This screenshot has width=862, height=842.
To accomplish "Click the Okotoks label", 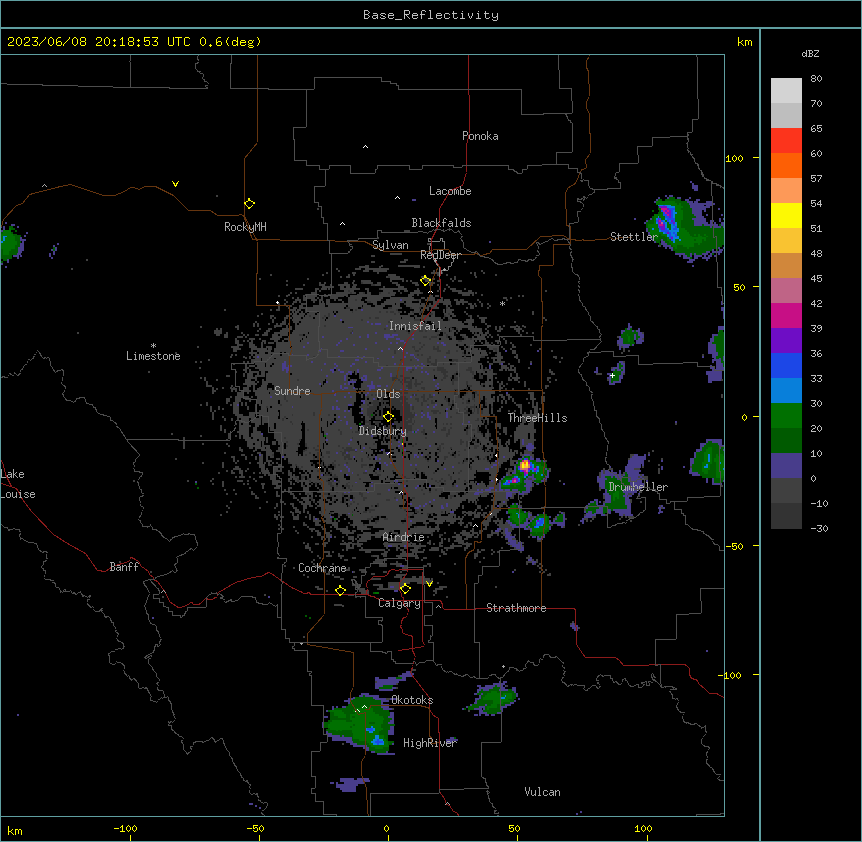I will tap(412, 700).
